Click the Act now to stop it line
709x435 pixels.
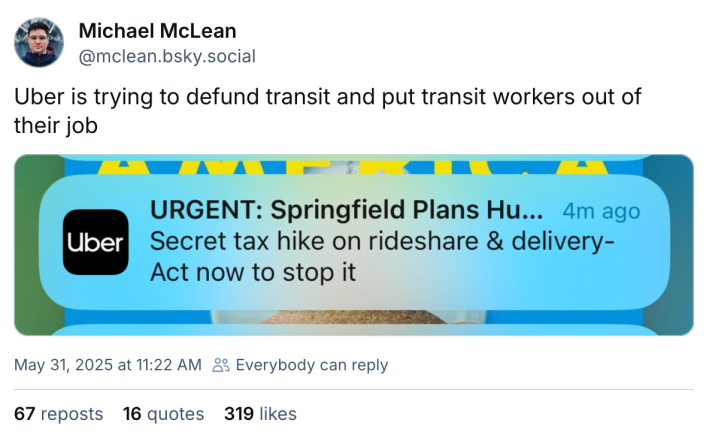pos(252,271)
